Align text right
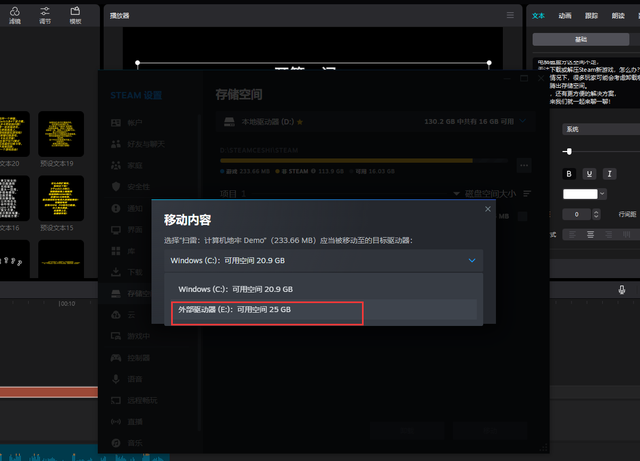The image size is (640, 461). click(609, 234)
